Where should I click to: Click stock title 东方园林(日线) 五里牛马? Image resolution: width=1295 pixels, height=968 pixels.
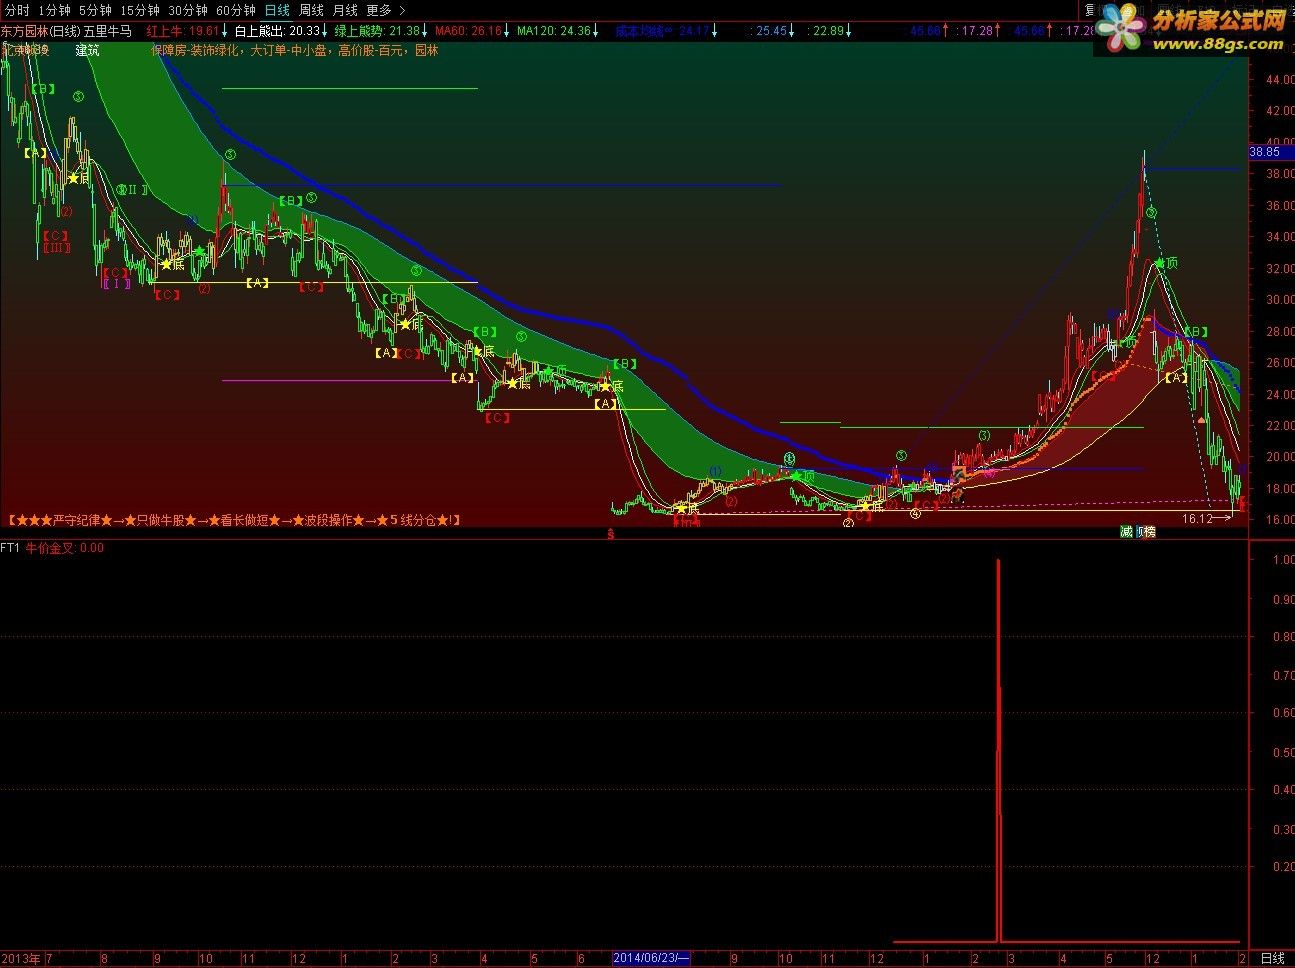coord(66,31)
